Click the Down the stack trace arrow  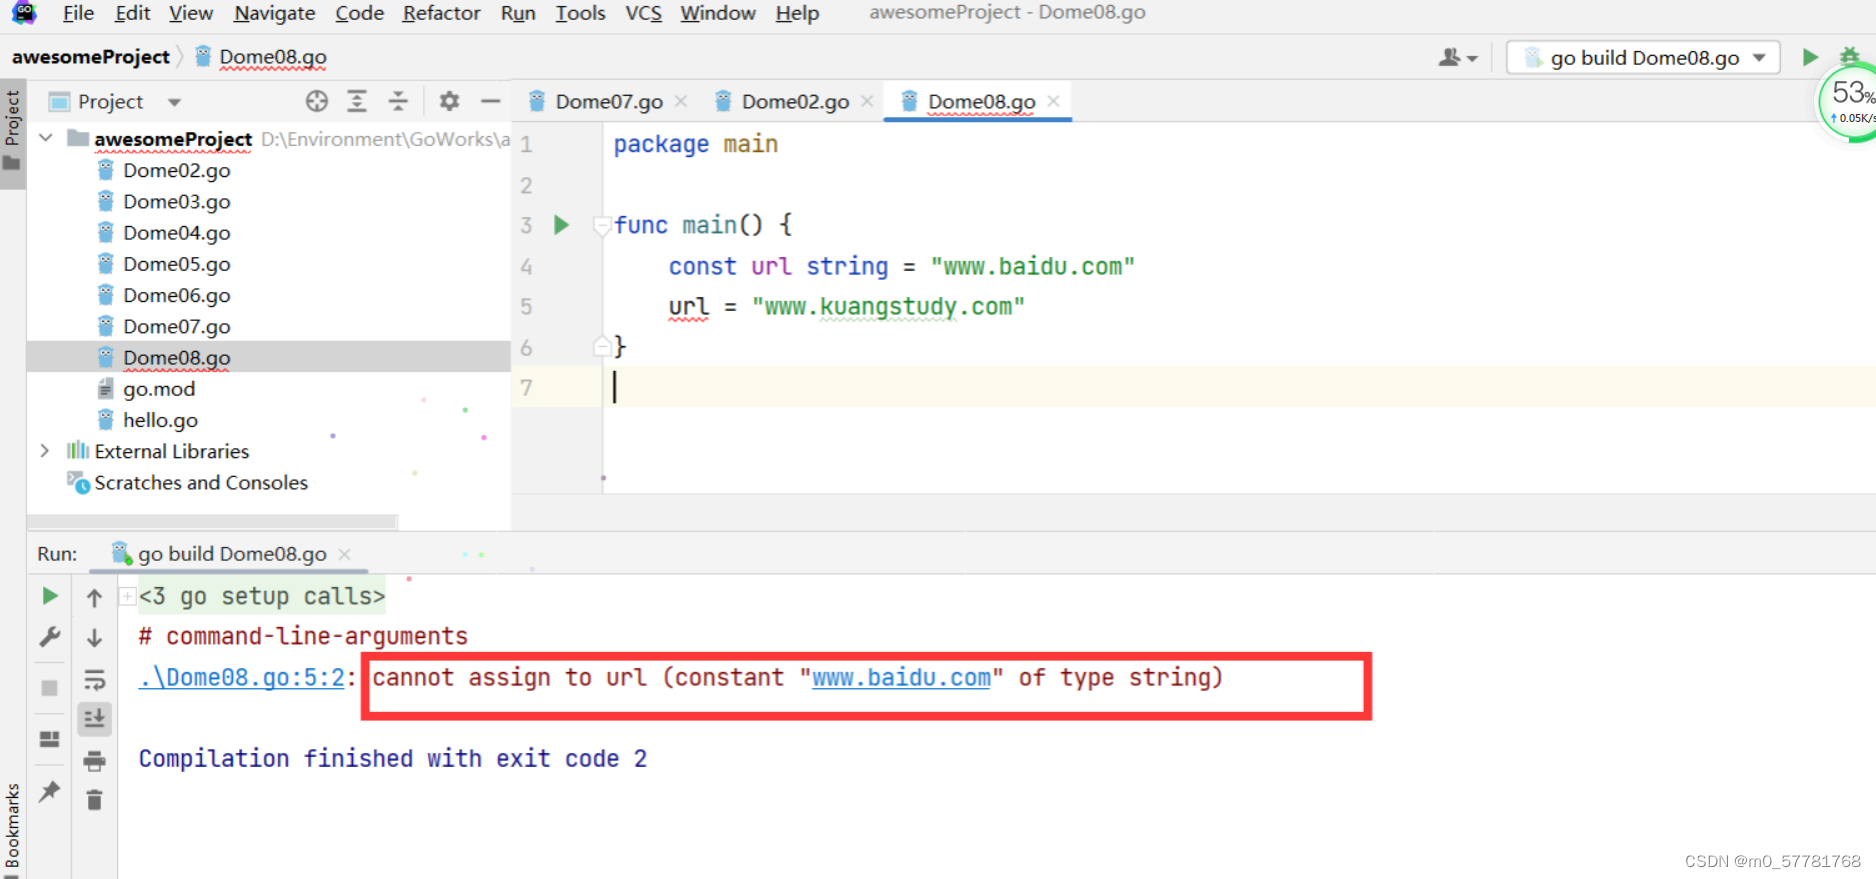point(94,638)
